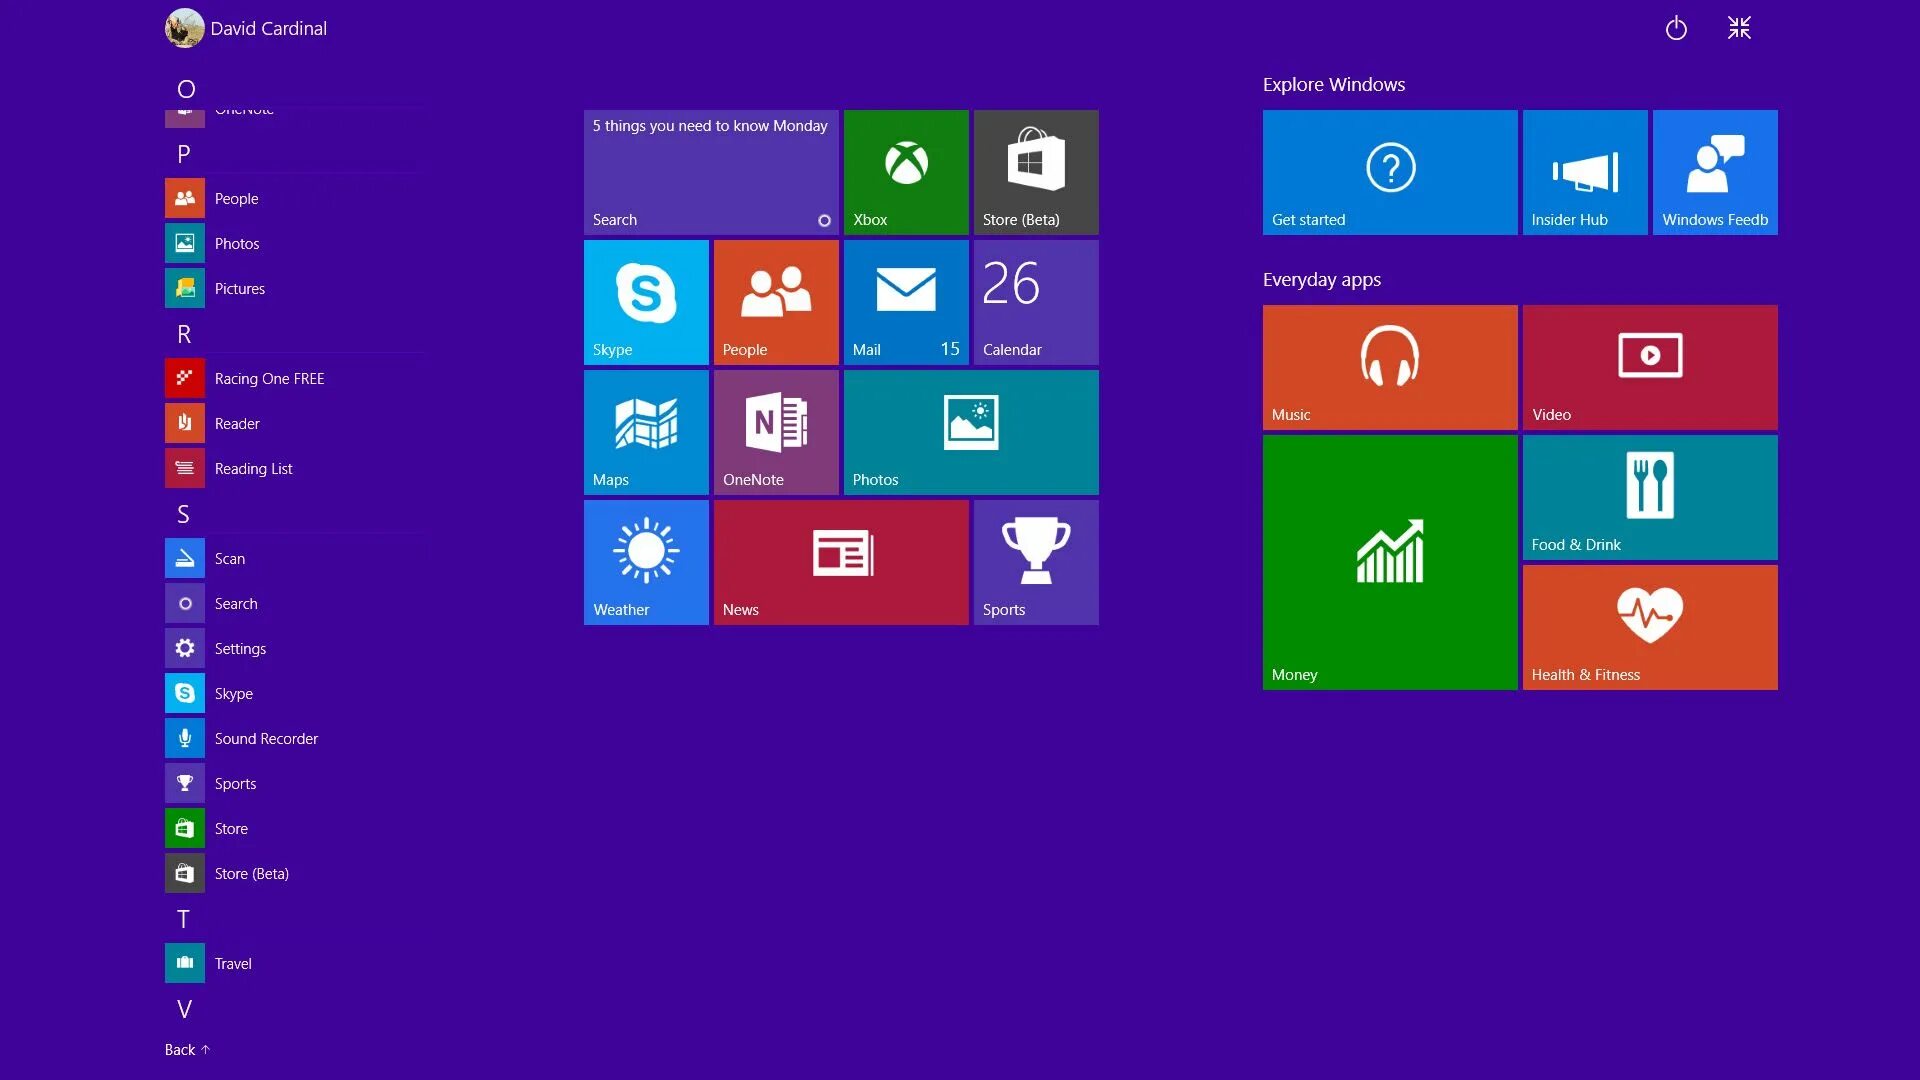This screenshot has width=1920, height=1080.
Task: Open the Money tile
Action: (1390, 562)
